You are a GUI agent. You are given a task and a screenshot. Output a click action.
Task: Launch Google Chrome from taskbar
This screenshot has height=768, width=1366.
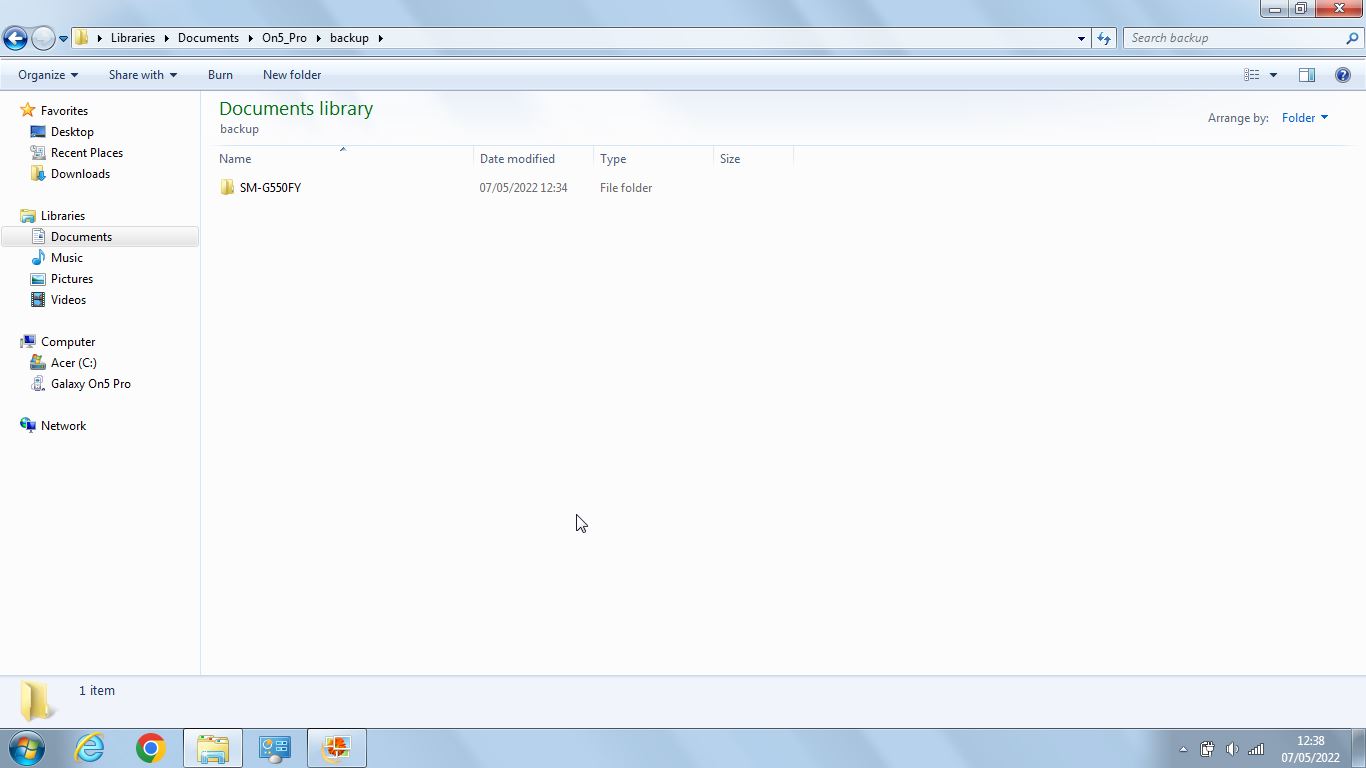pyautogui.click(x=150, y=748)
